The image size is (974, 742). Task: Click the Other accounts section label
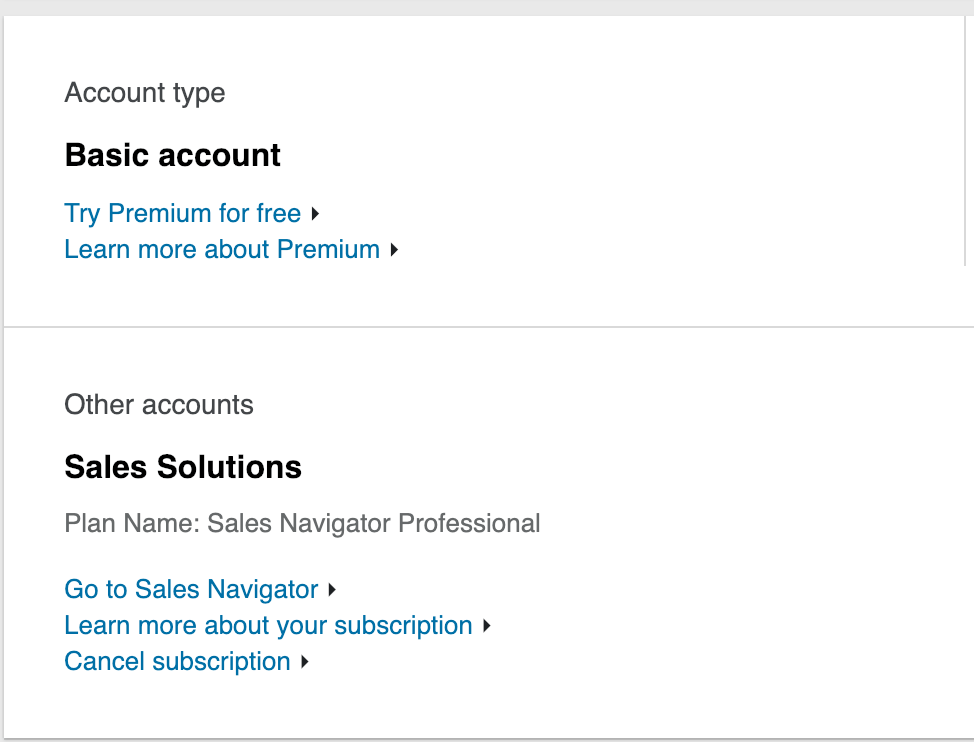tap(159, 405)
